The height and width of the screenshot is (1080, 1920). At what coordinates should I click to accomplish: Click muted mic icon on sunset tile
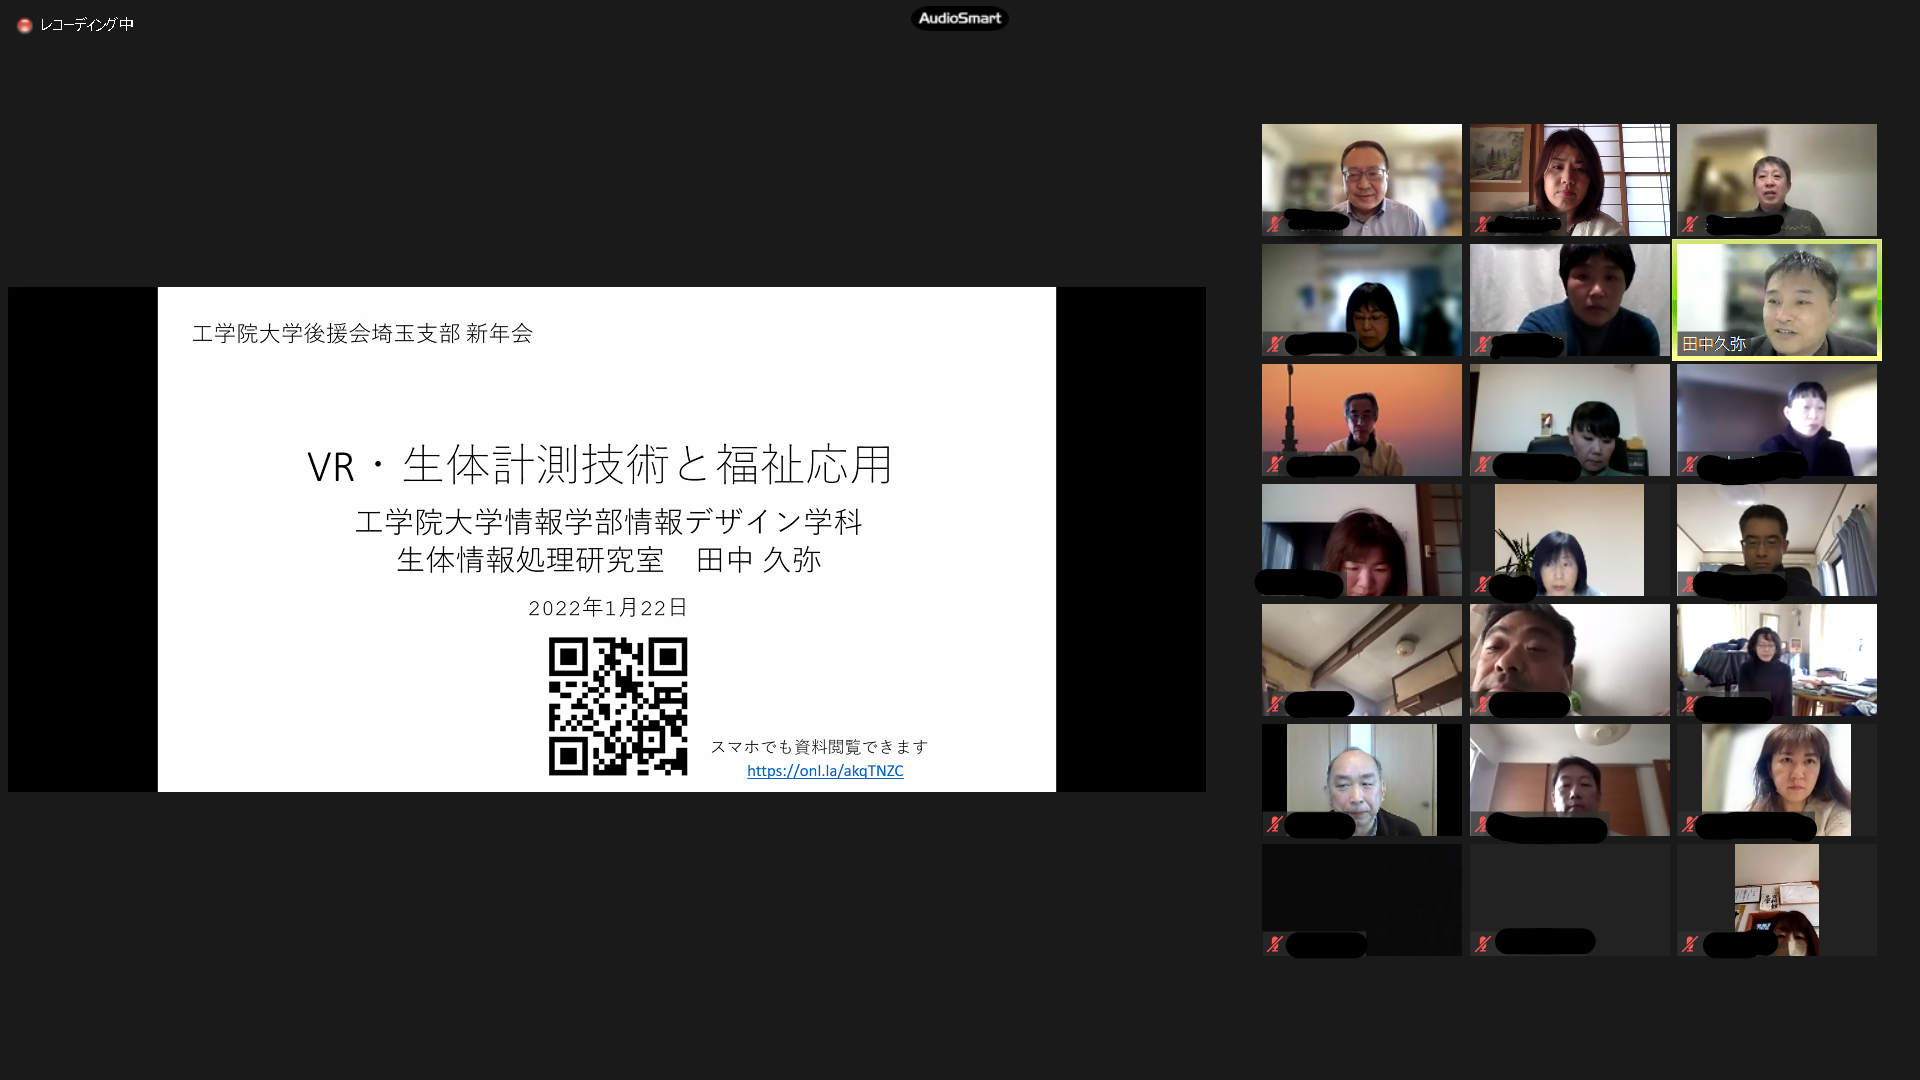[1274, 465]
